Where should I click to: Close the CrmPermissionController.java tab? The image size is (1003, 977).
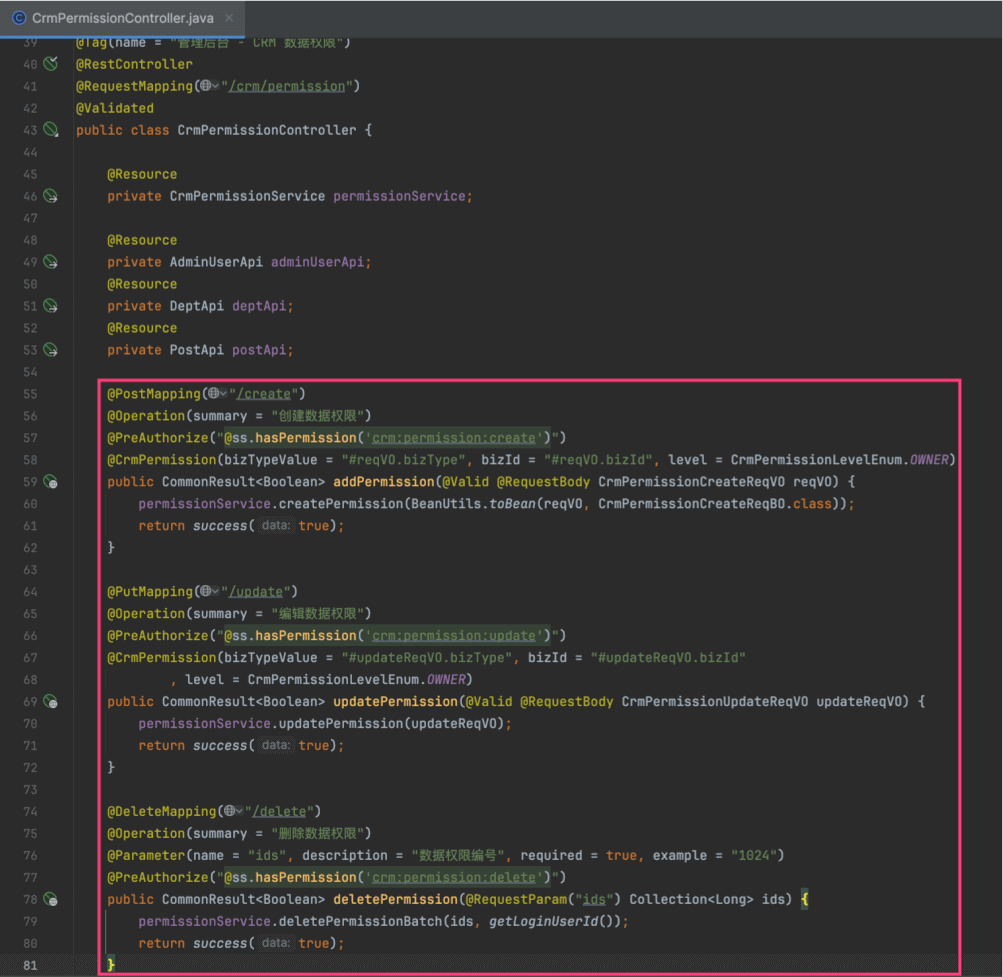228,18
